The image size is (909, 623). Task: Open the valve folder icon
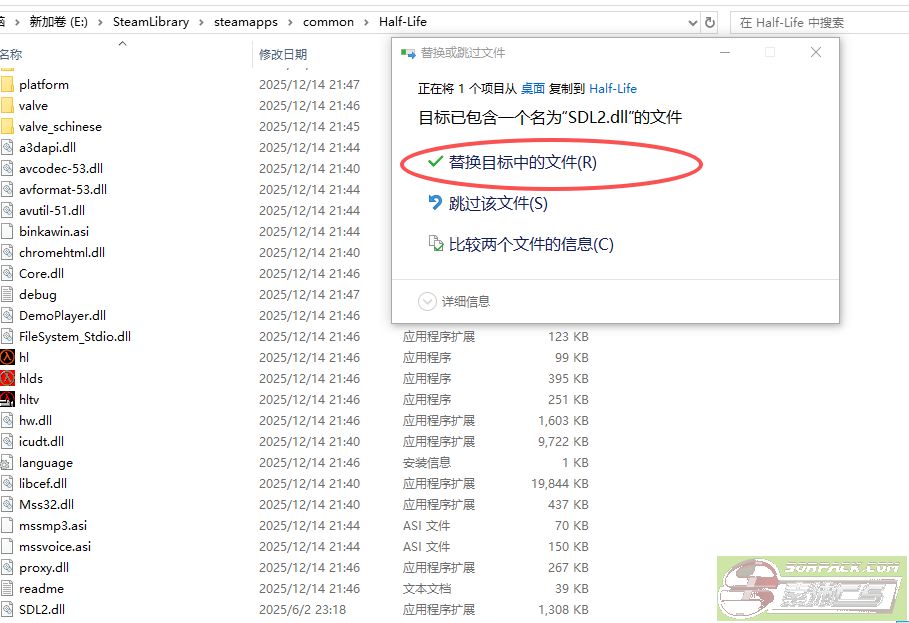9,105
